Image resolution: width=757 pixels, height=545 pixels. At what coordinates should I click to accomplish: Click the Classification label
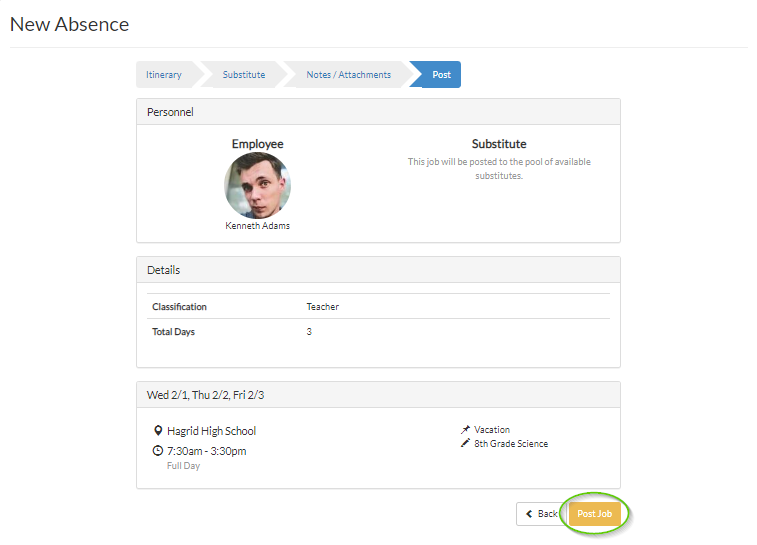click(179, 307)
